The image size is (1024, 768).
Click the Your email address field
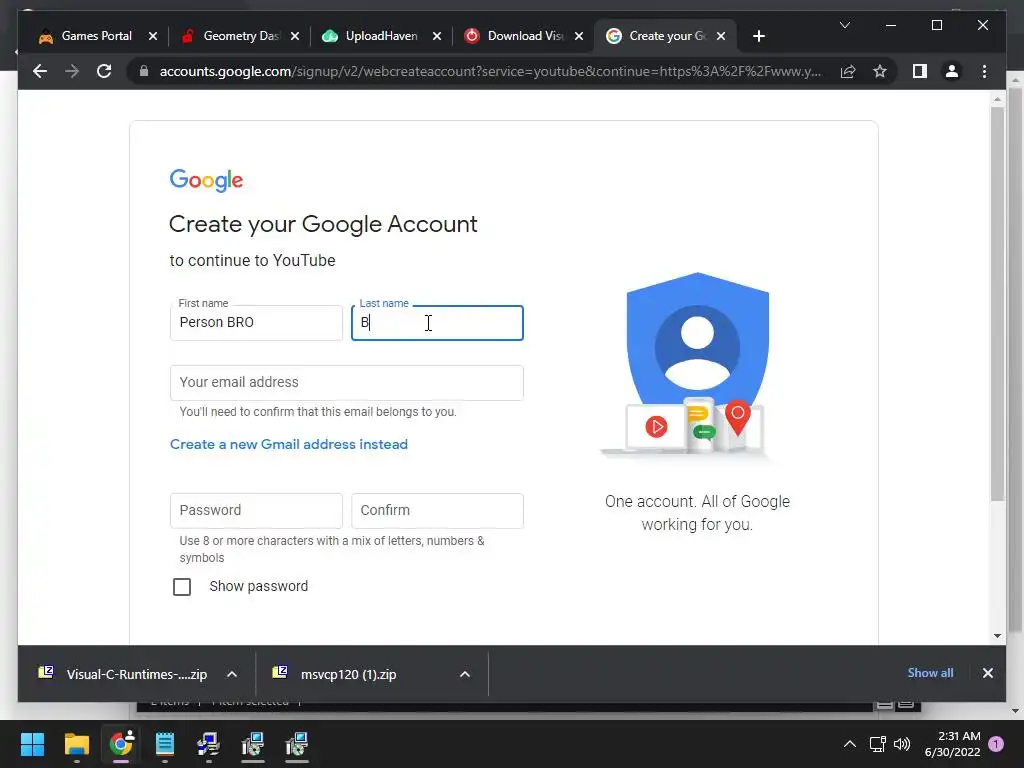pos(347,383)
